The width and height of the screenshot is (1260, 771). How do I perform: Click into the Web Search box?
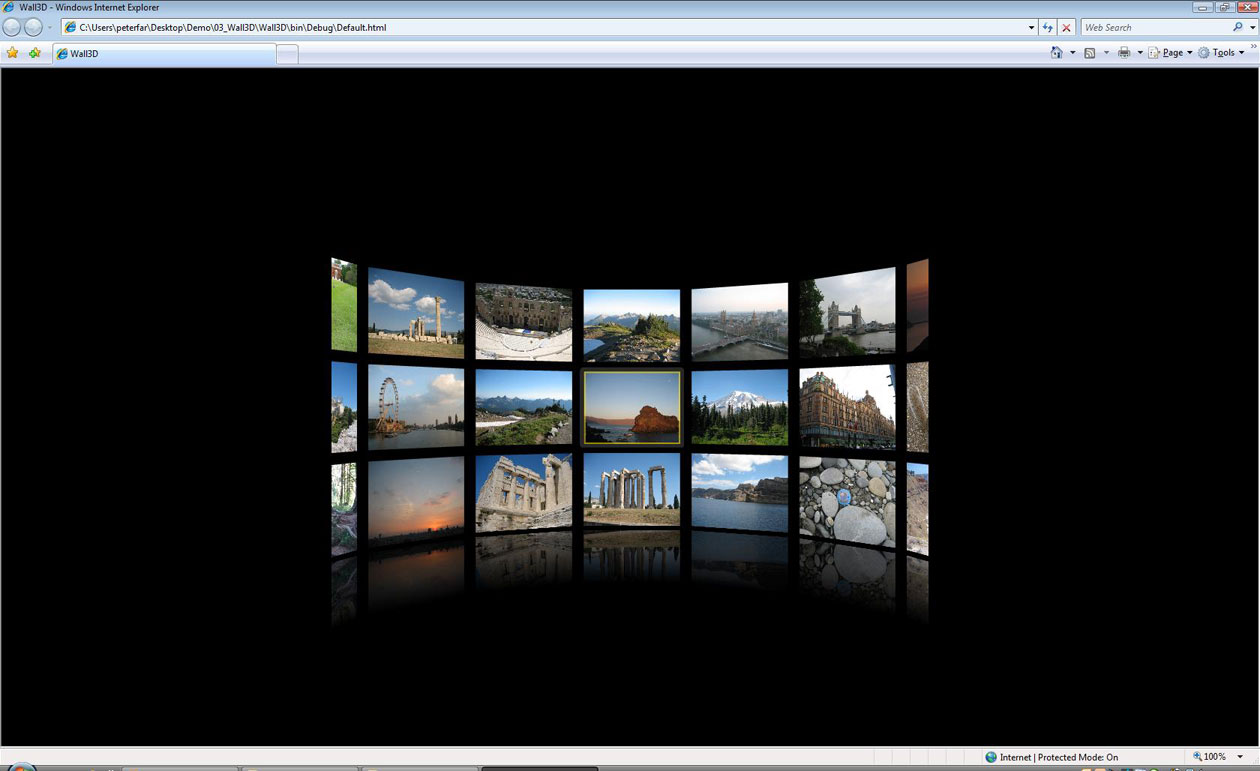(x=1154, y=28)
